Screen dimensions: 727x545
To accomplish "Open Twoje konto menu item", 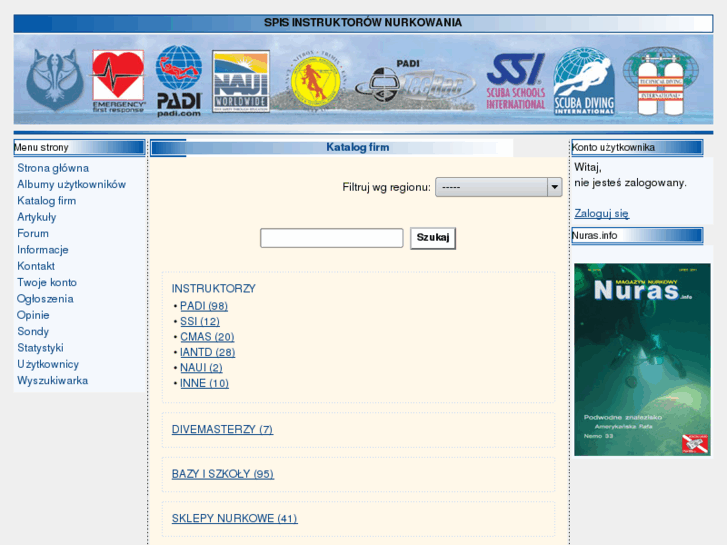I will pos(47,282).
